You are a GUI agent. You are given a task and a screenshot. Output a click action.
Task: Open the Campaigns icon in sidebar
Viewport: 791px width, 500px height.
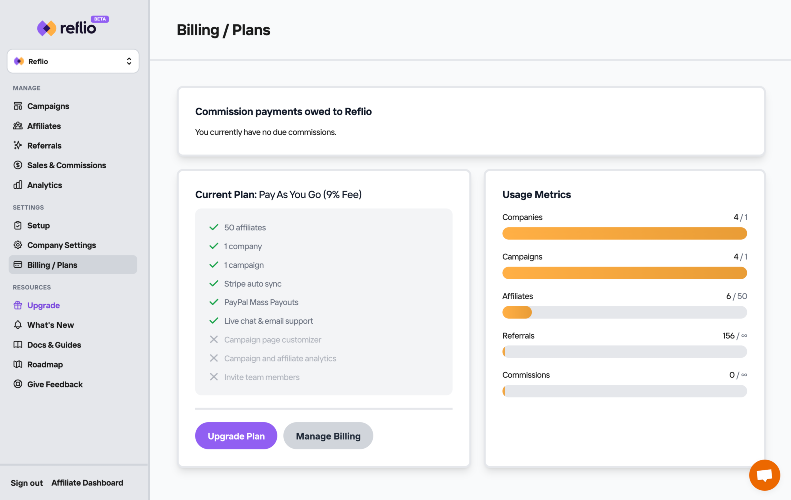click(x=18, y=106)
